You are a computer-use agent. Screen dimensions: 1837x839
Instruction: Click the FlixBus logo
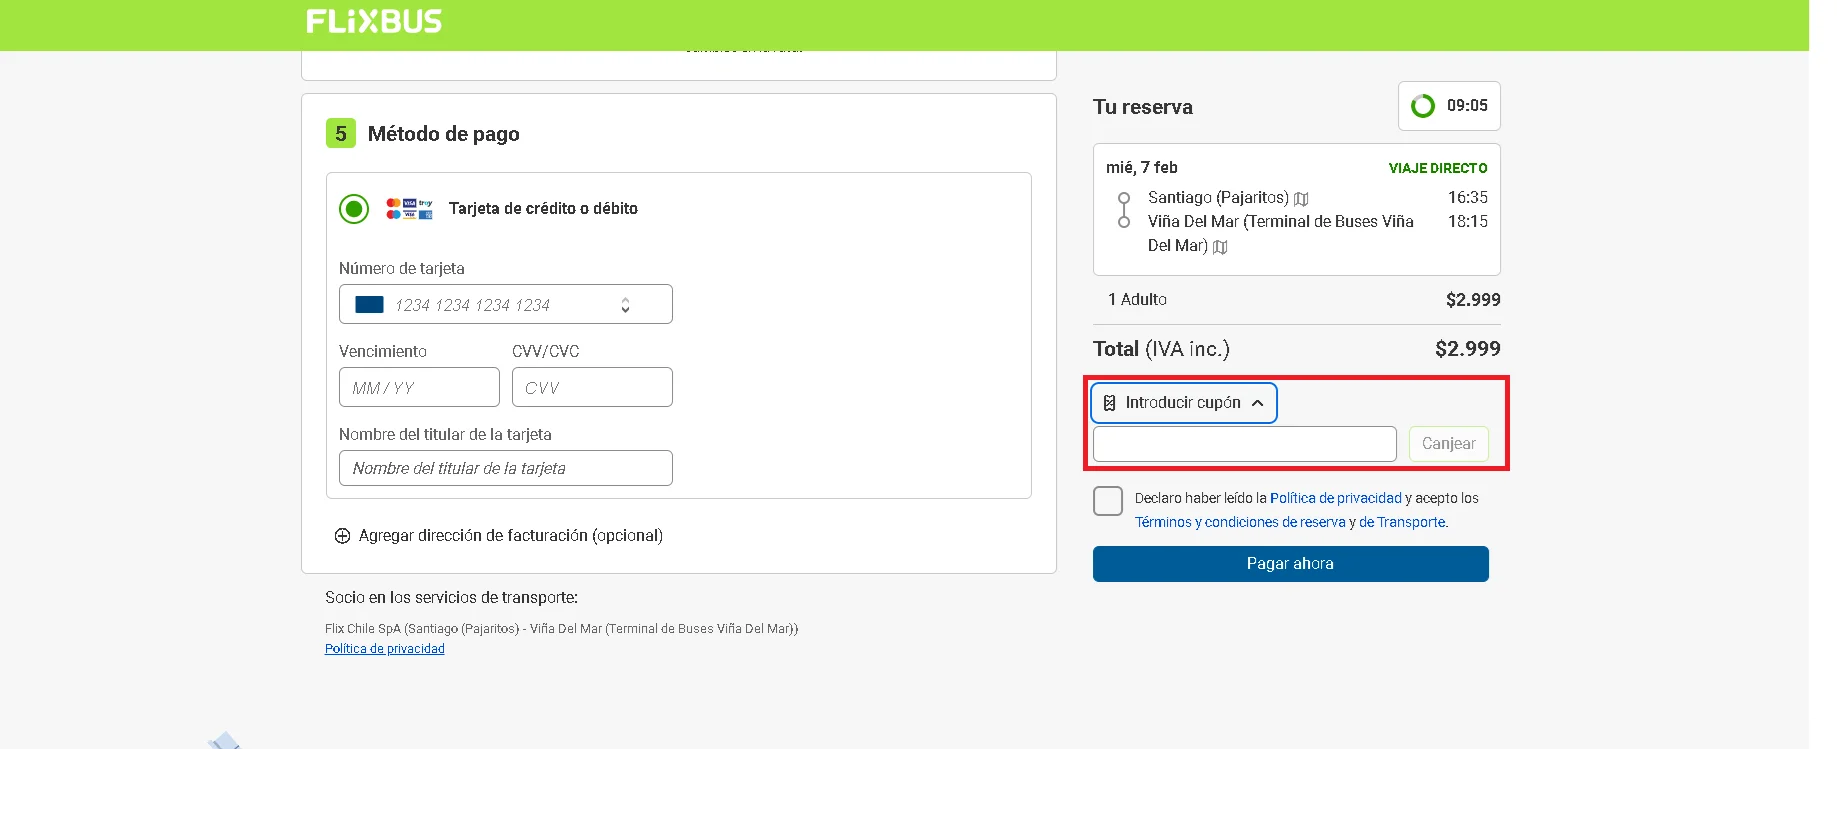pyautogui.click(x=374, y=21)
